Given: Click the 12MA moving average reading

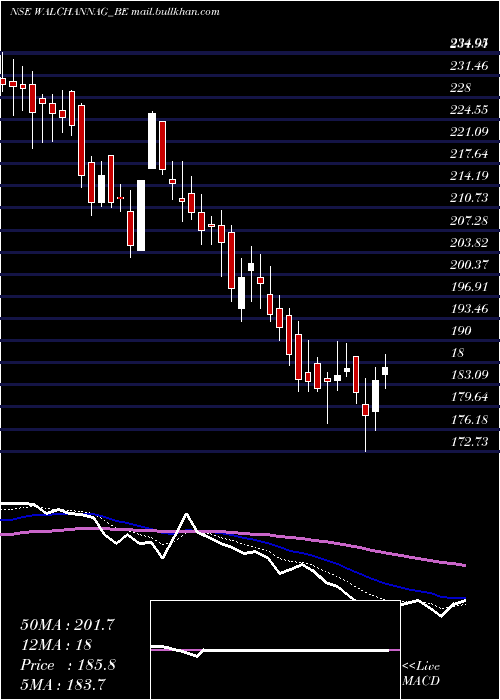Looking at the screenshot, I should coord(56,645).
